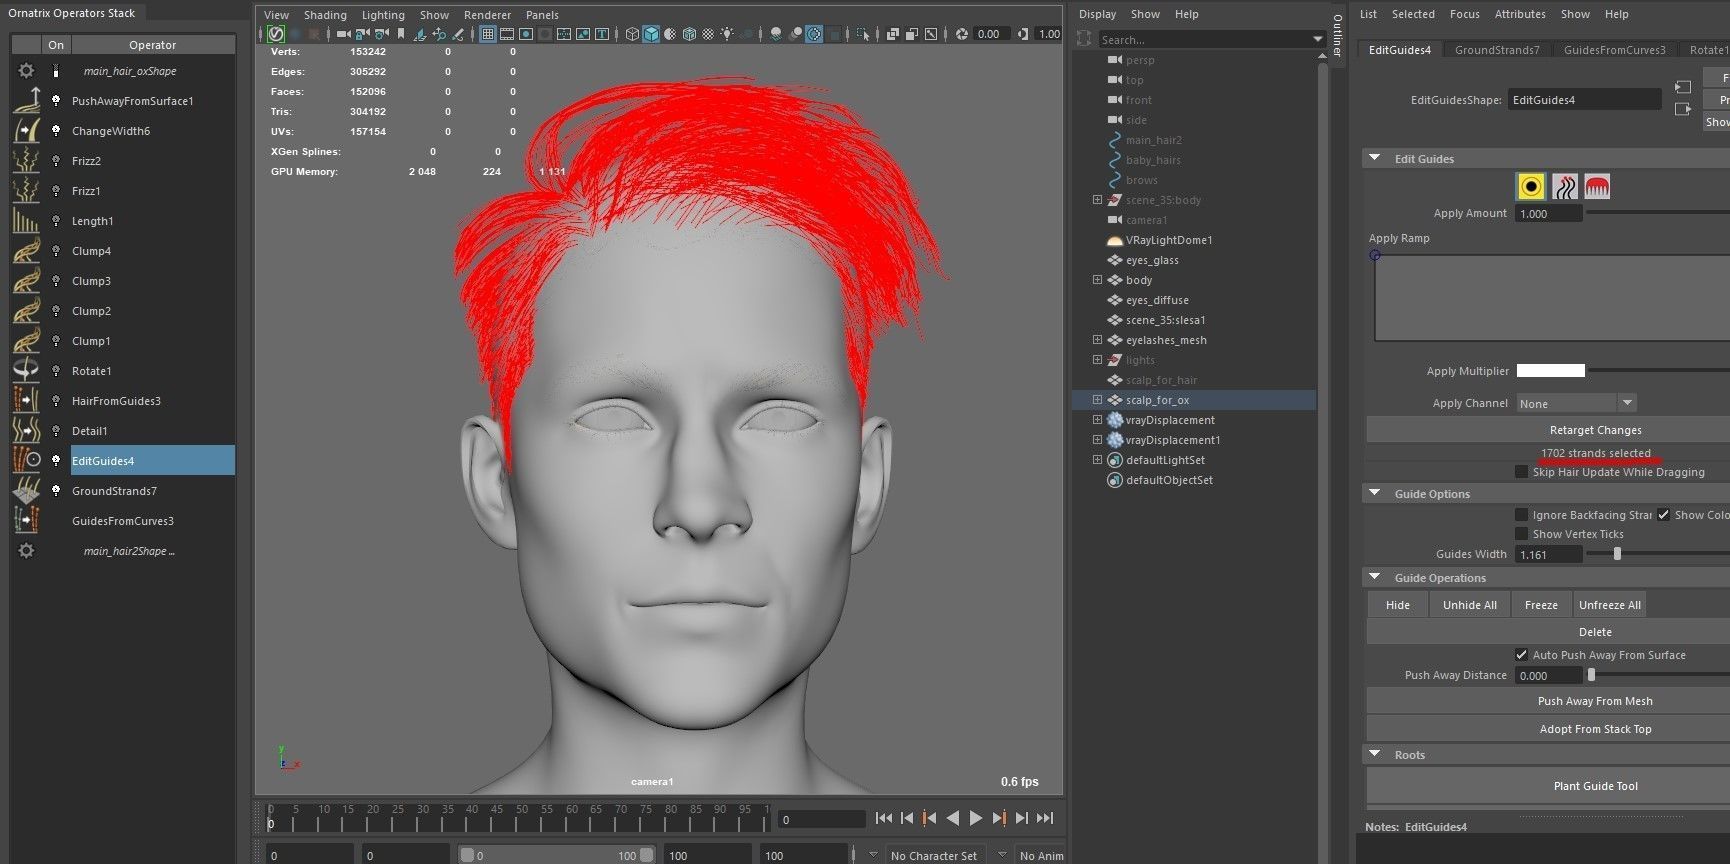Click the Length1 operator icon
The image size is (1730, 864).
(x=27, y=220)
